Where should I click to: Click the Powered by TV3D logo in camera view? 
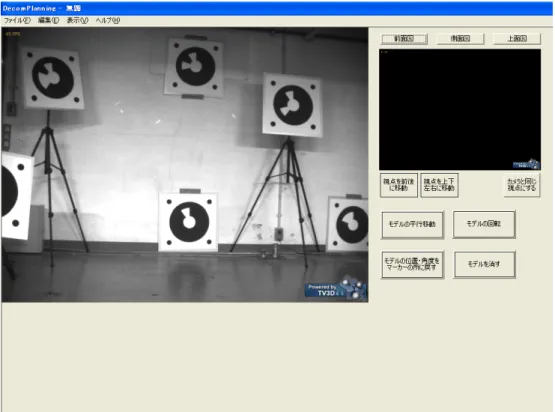point(336,289)
